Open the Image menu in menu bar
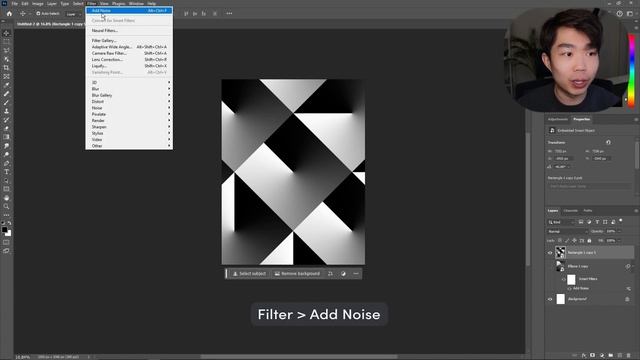 (x=38, y=4)
